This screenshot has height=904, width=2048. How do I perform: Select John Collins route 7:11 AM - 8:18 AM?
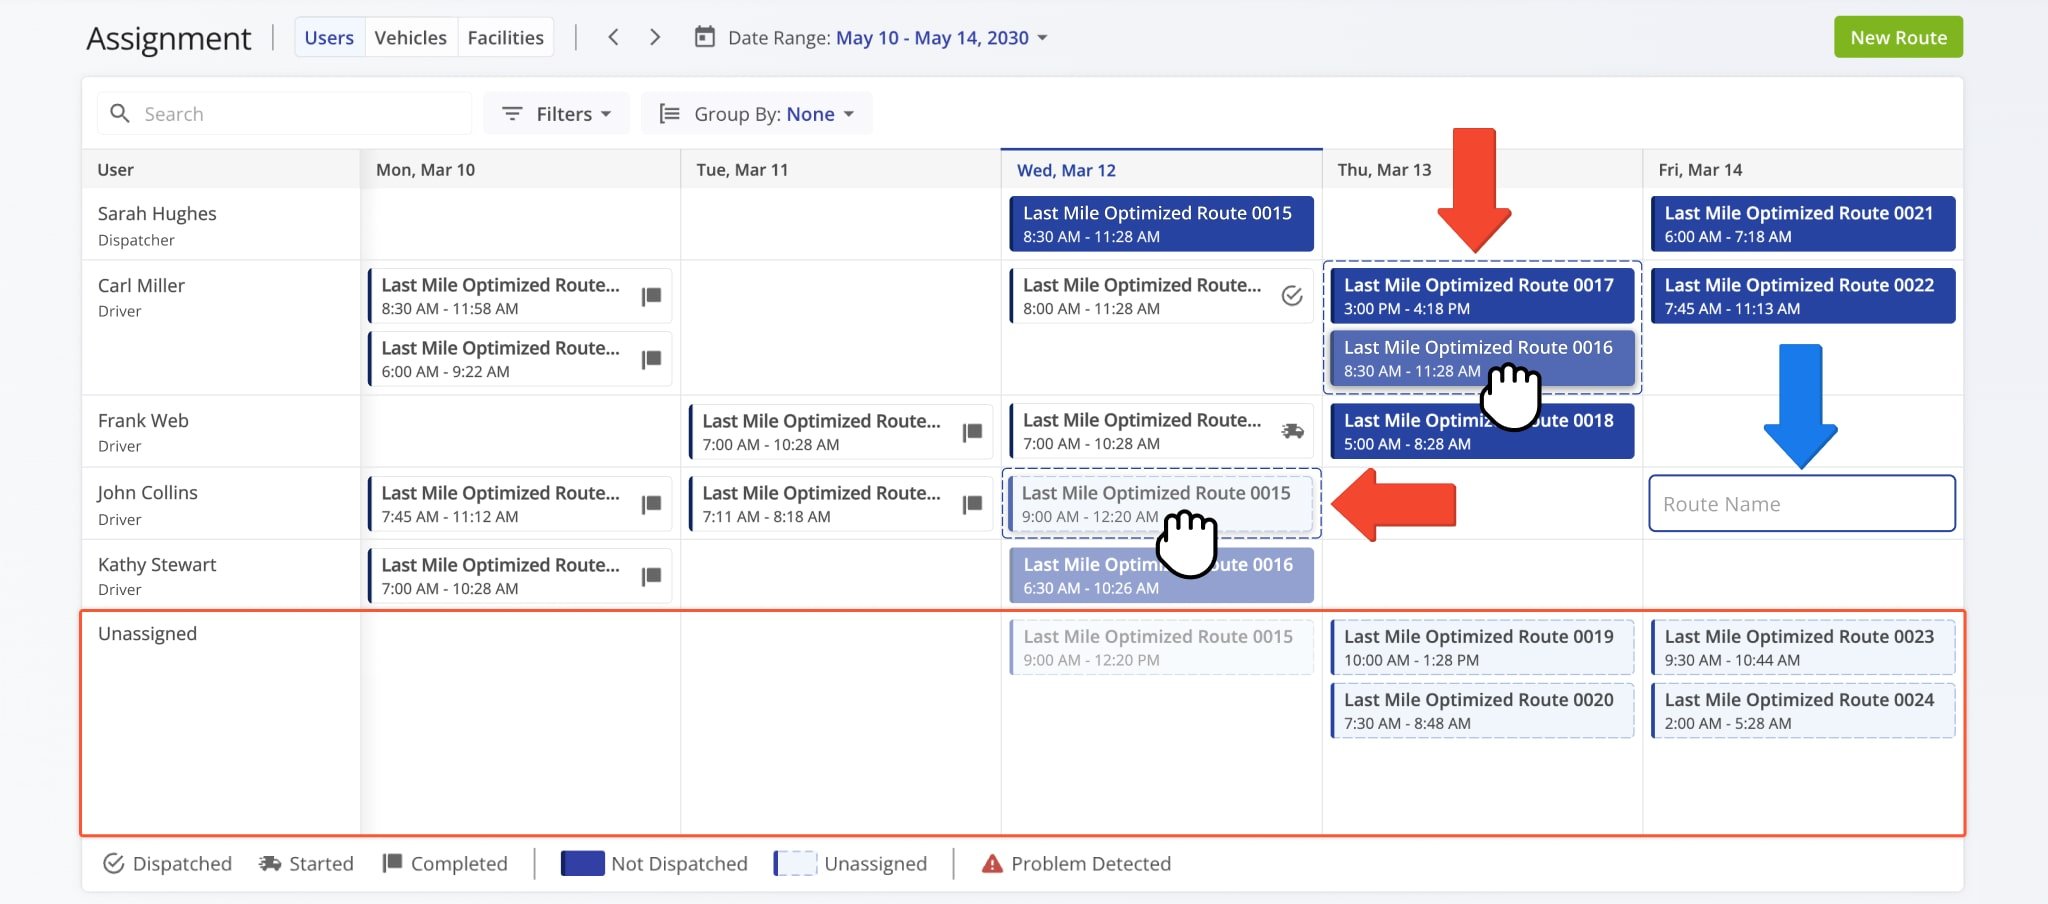point(841,503)
